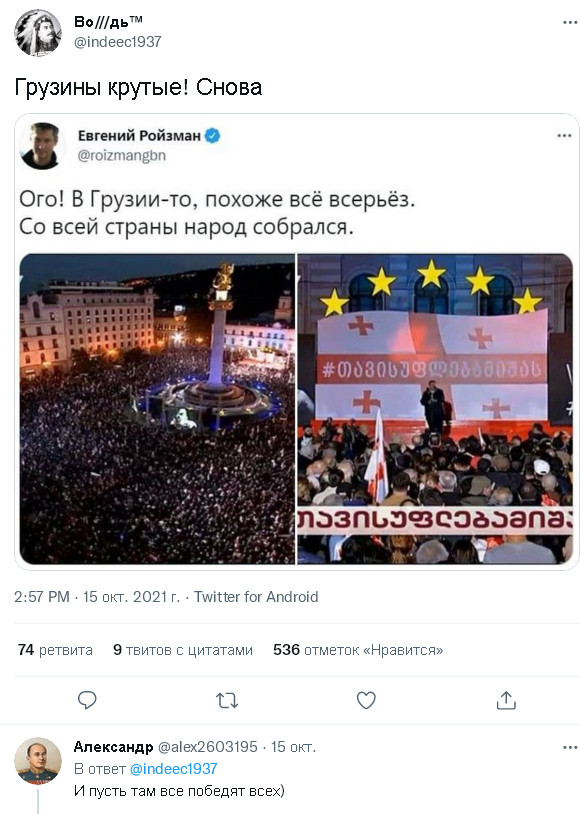Image resolution: width=580 pixels, height=814 pixels.
Task: Open the @indeec1937 handle under author name
Action: pyautogui.click(x=118, y=42)
